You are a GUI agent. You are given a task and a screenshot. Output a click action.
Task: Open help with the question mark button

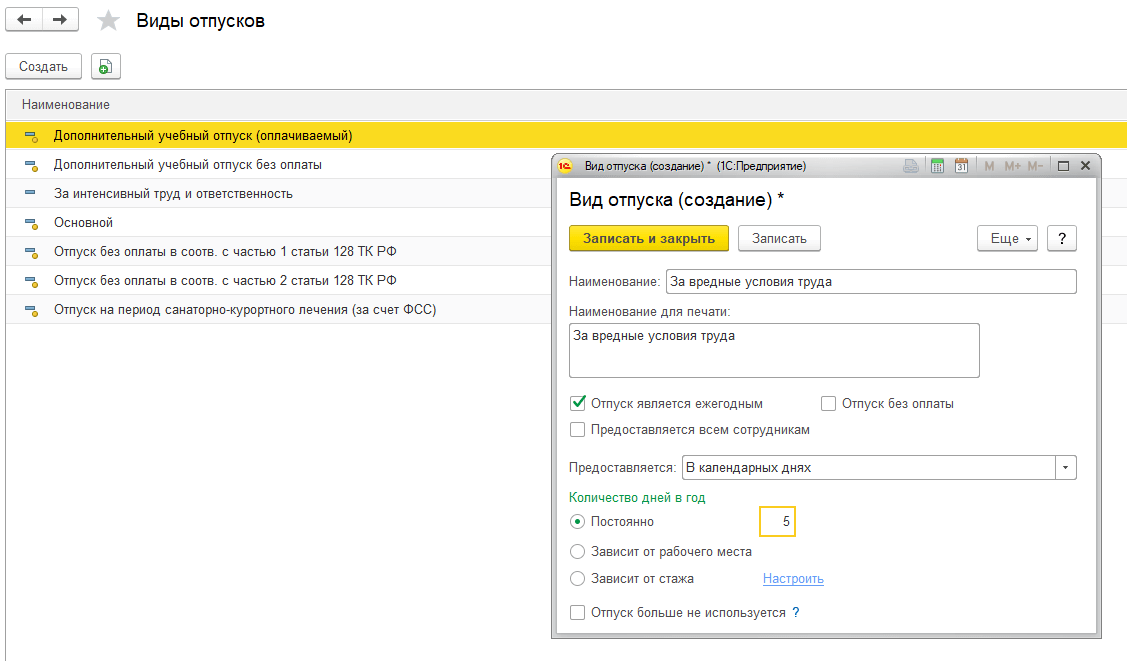pyautogui.click(x=1061, y=238)
